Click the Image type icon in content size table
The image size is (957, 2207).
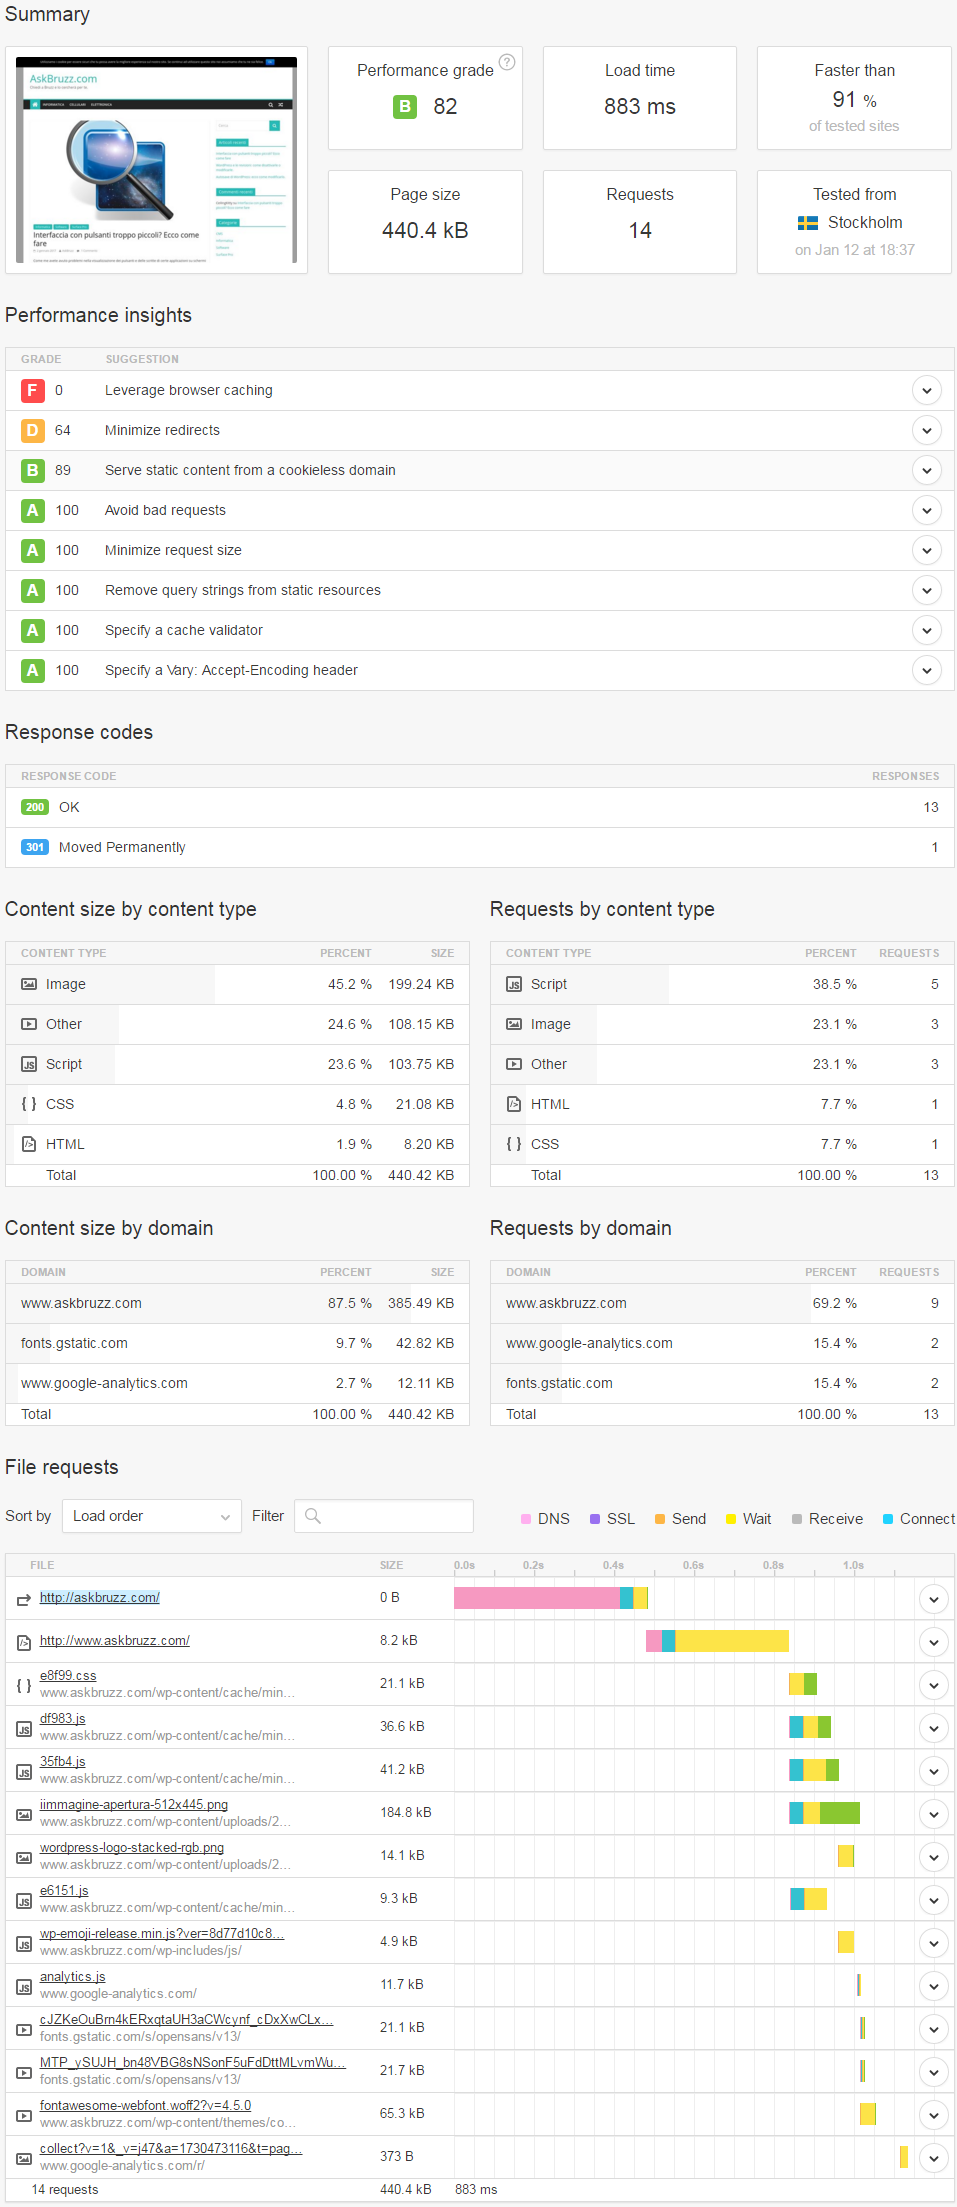29,984
